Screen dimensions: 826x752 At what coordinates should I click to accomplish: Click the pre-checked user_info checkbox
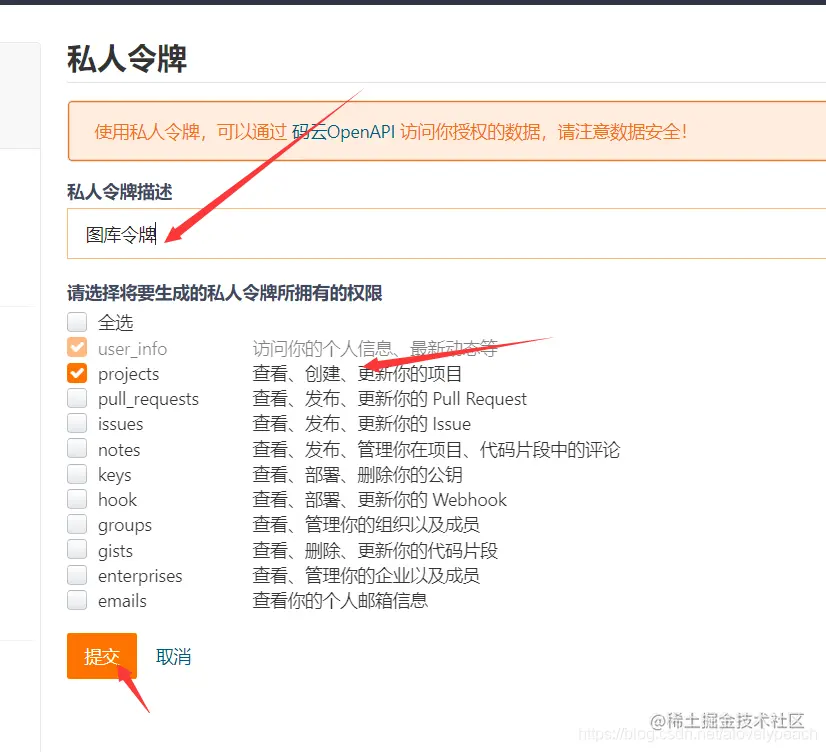coord(77,347)
